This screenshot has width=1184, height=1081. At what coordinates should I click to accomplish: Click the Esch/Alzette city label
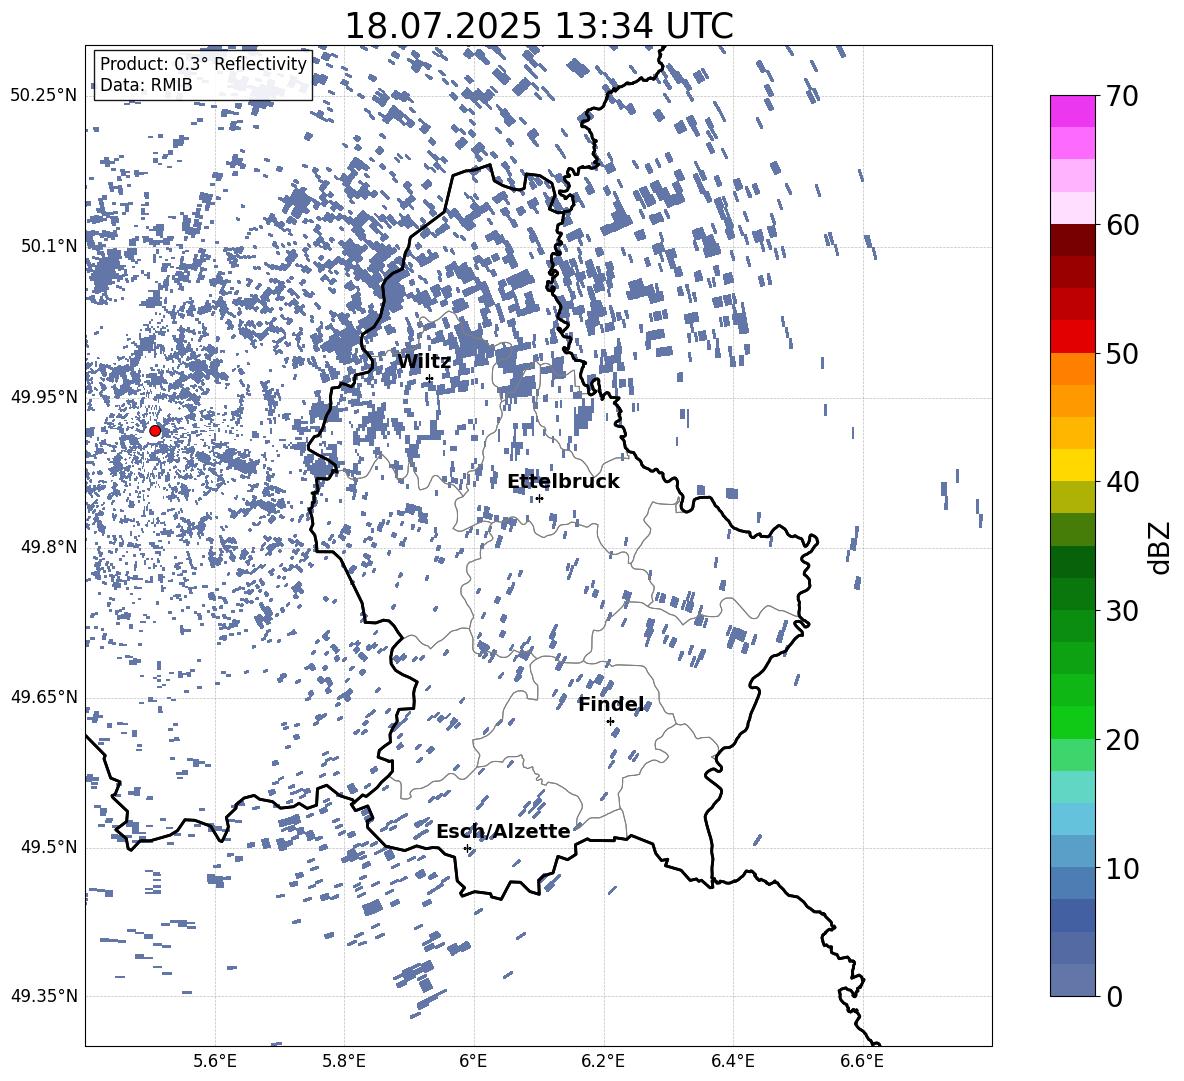pos(503,831)
